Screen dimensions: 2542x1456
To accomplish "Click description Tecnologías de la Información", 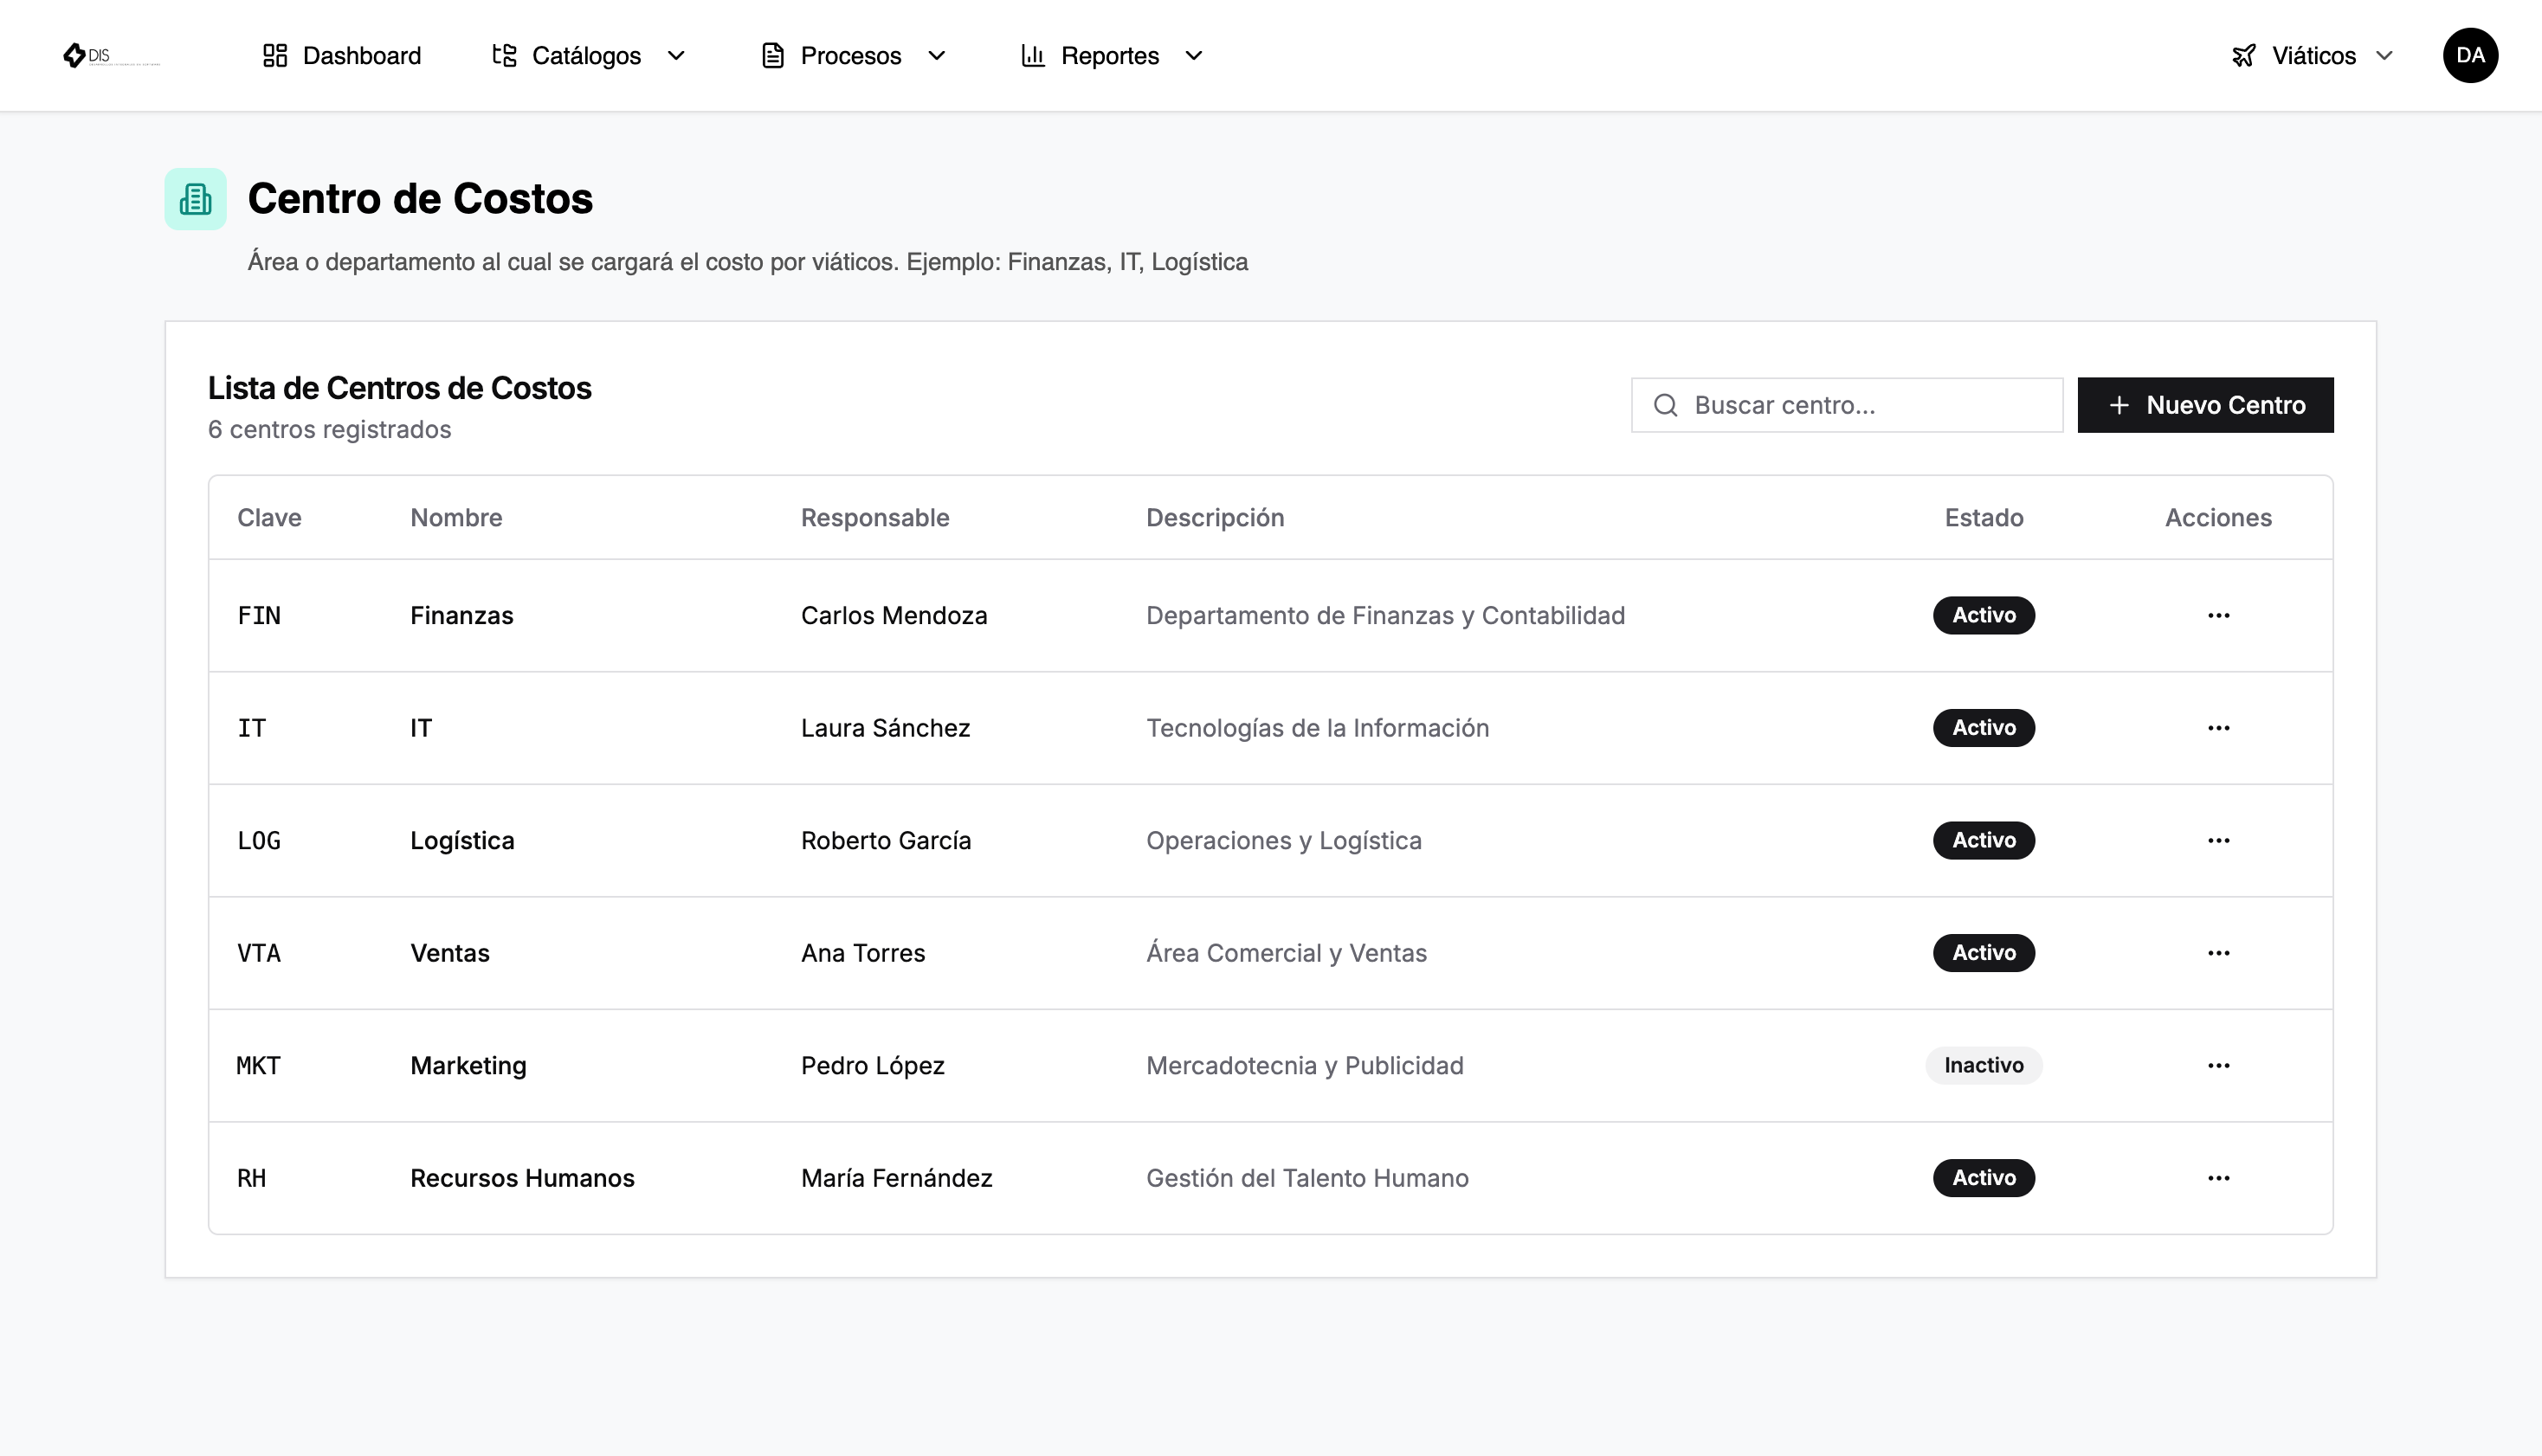I will (x=1317, y=728).
